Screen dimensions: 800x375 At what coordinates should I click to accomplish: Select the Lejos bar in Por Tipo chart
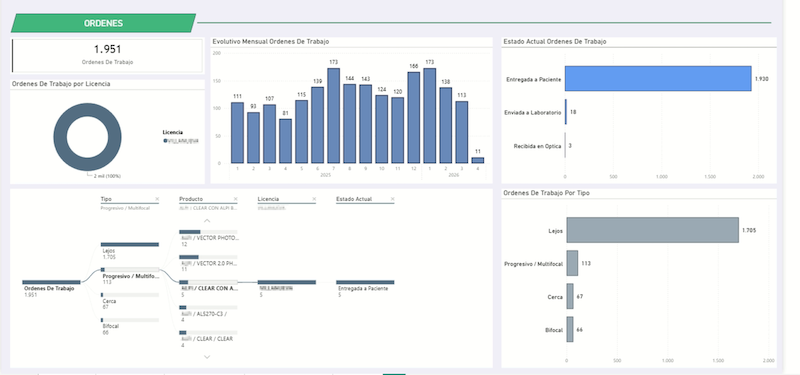653,230
